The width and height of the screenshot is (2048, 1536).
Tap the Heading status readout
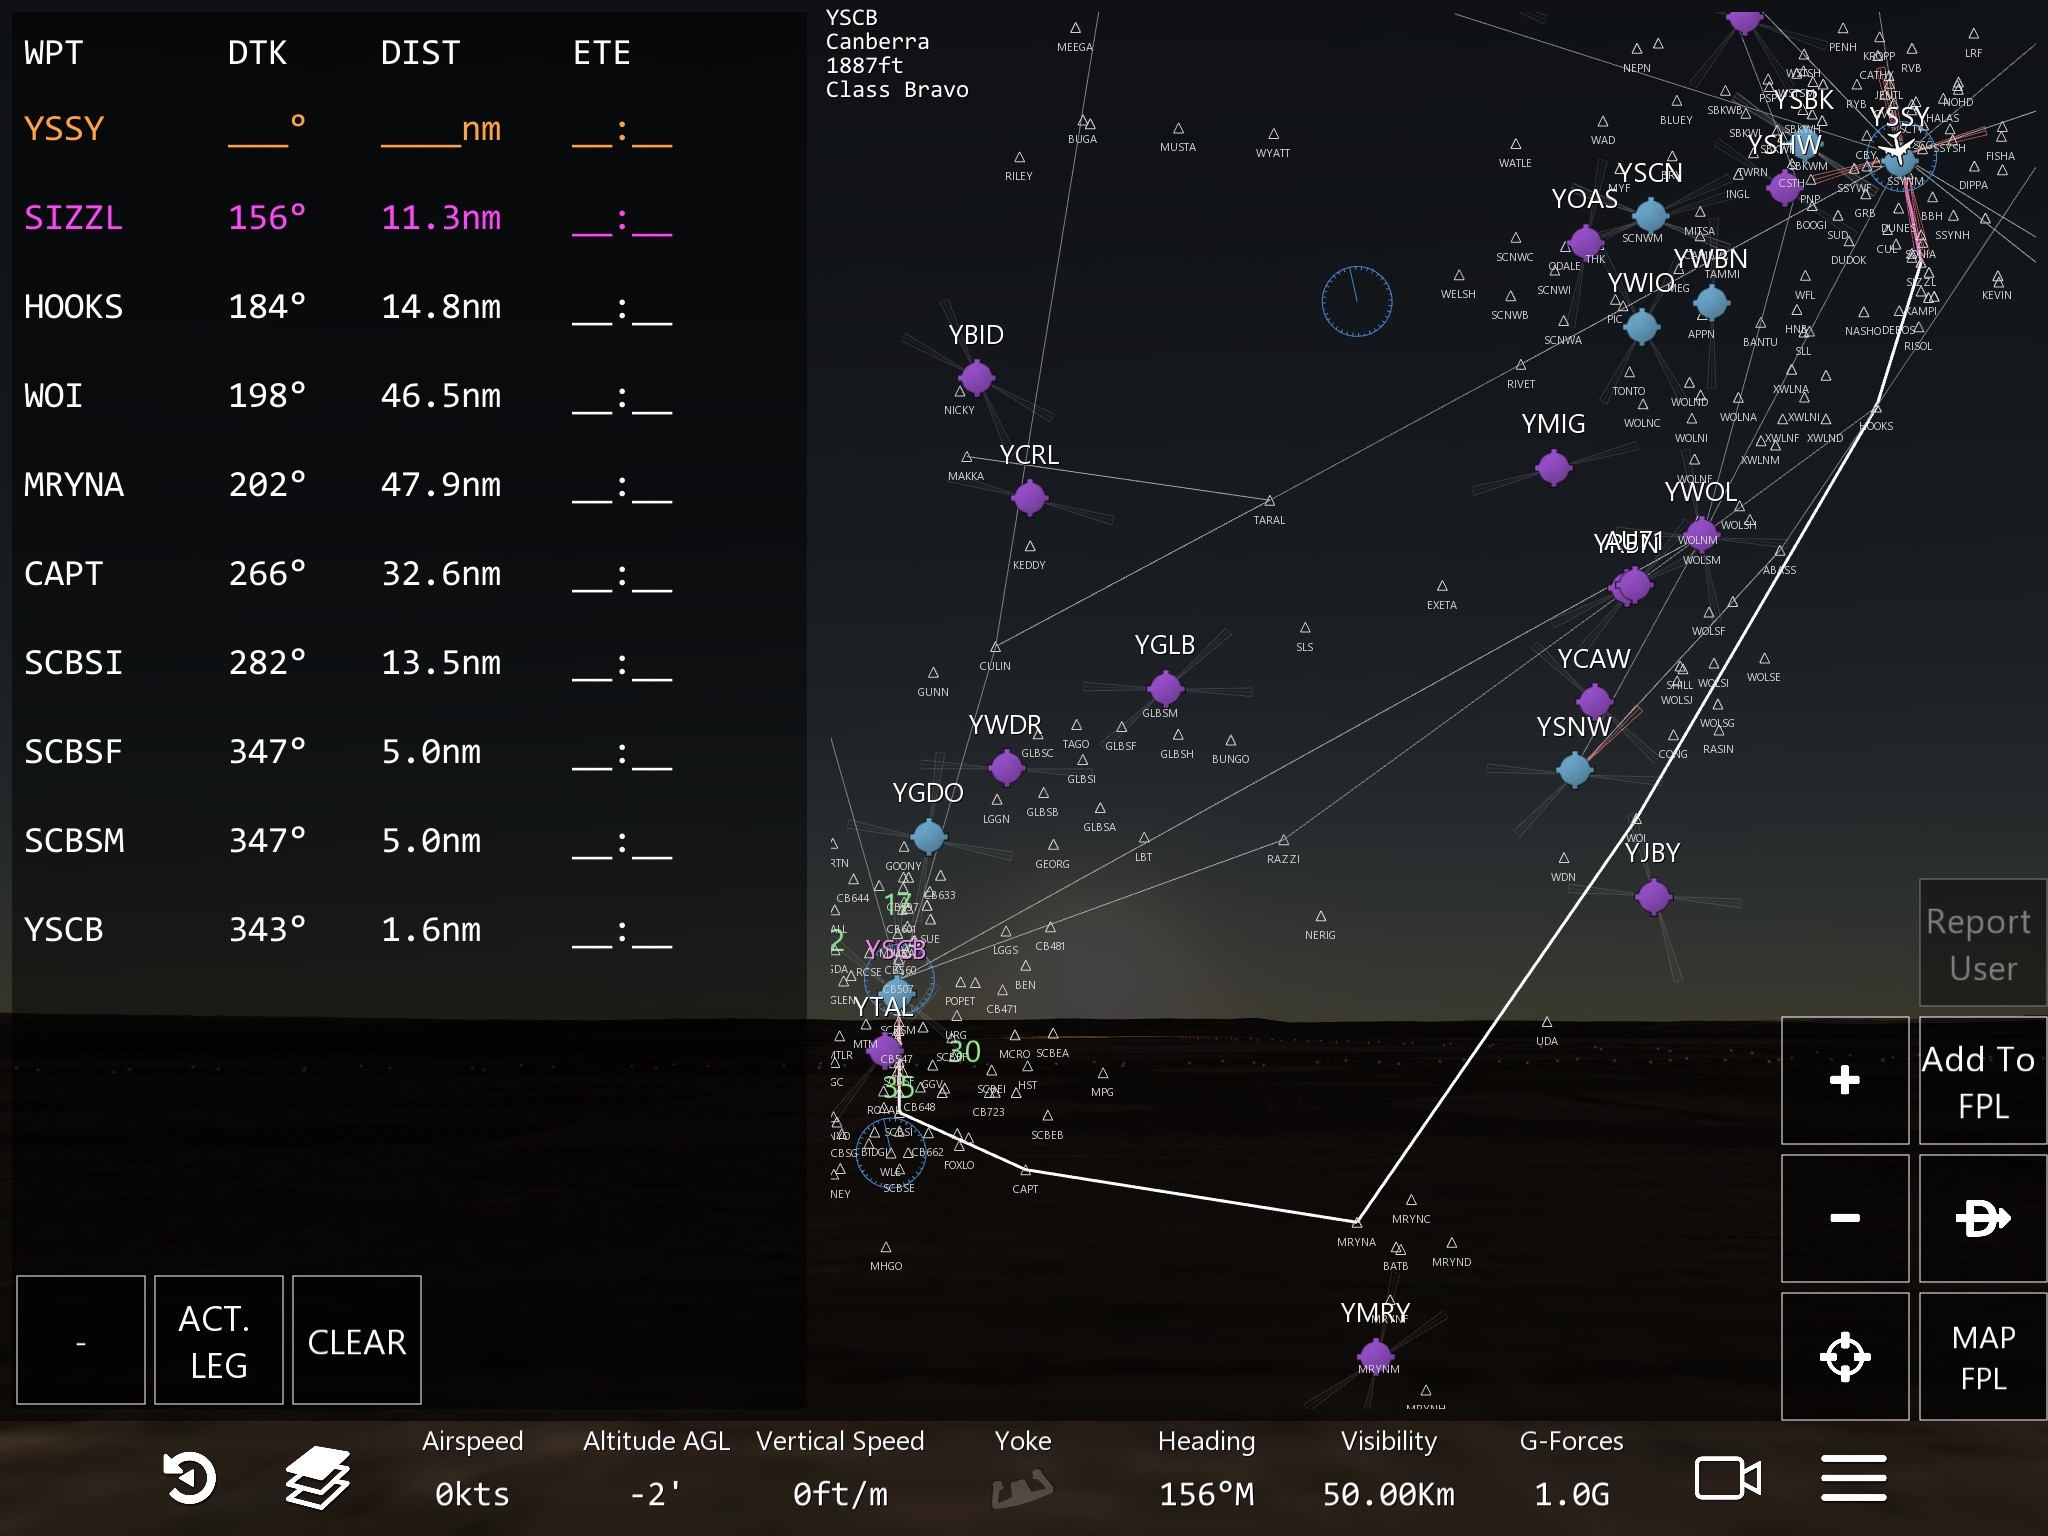[1206, 1468]
